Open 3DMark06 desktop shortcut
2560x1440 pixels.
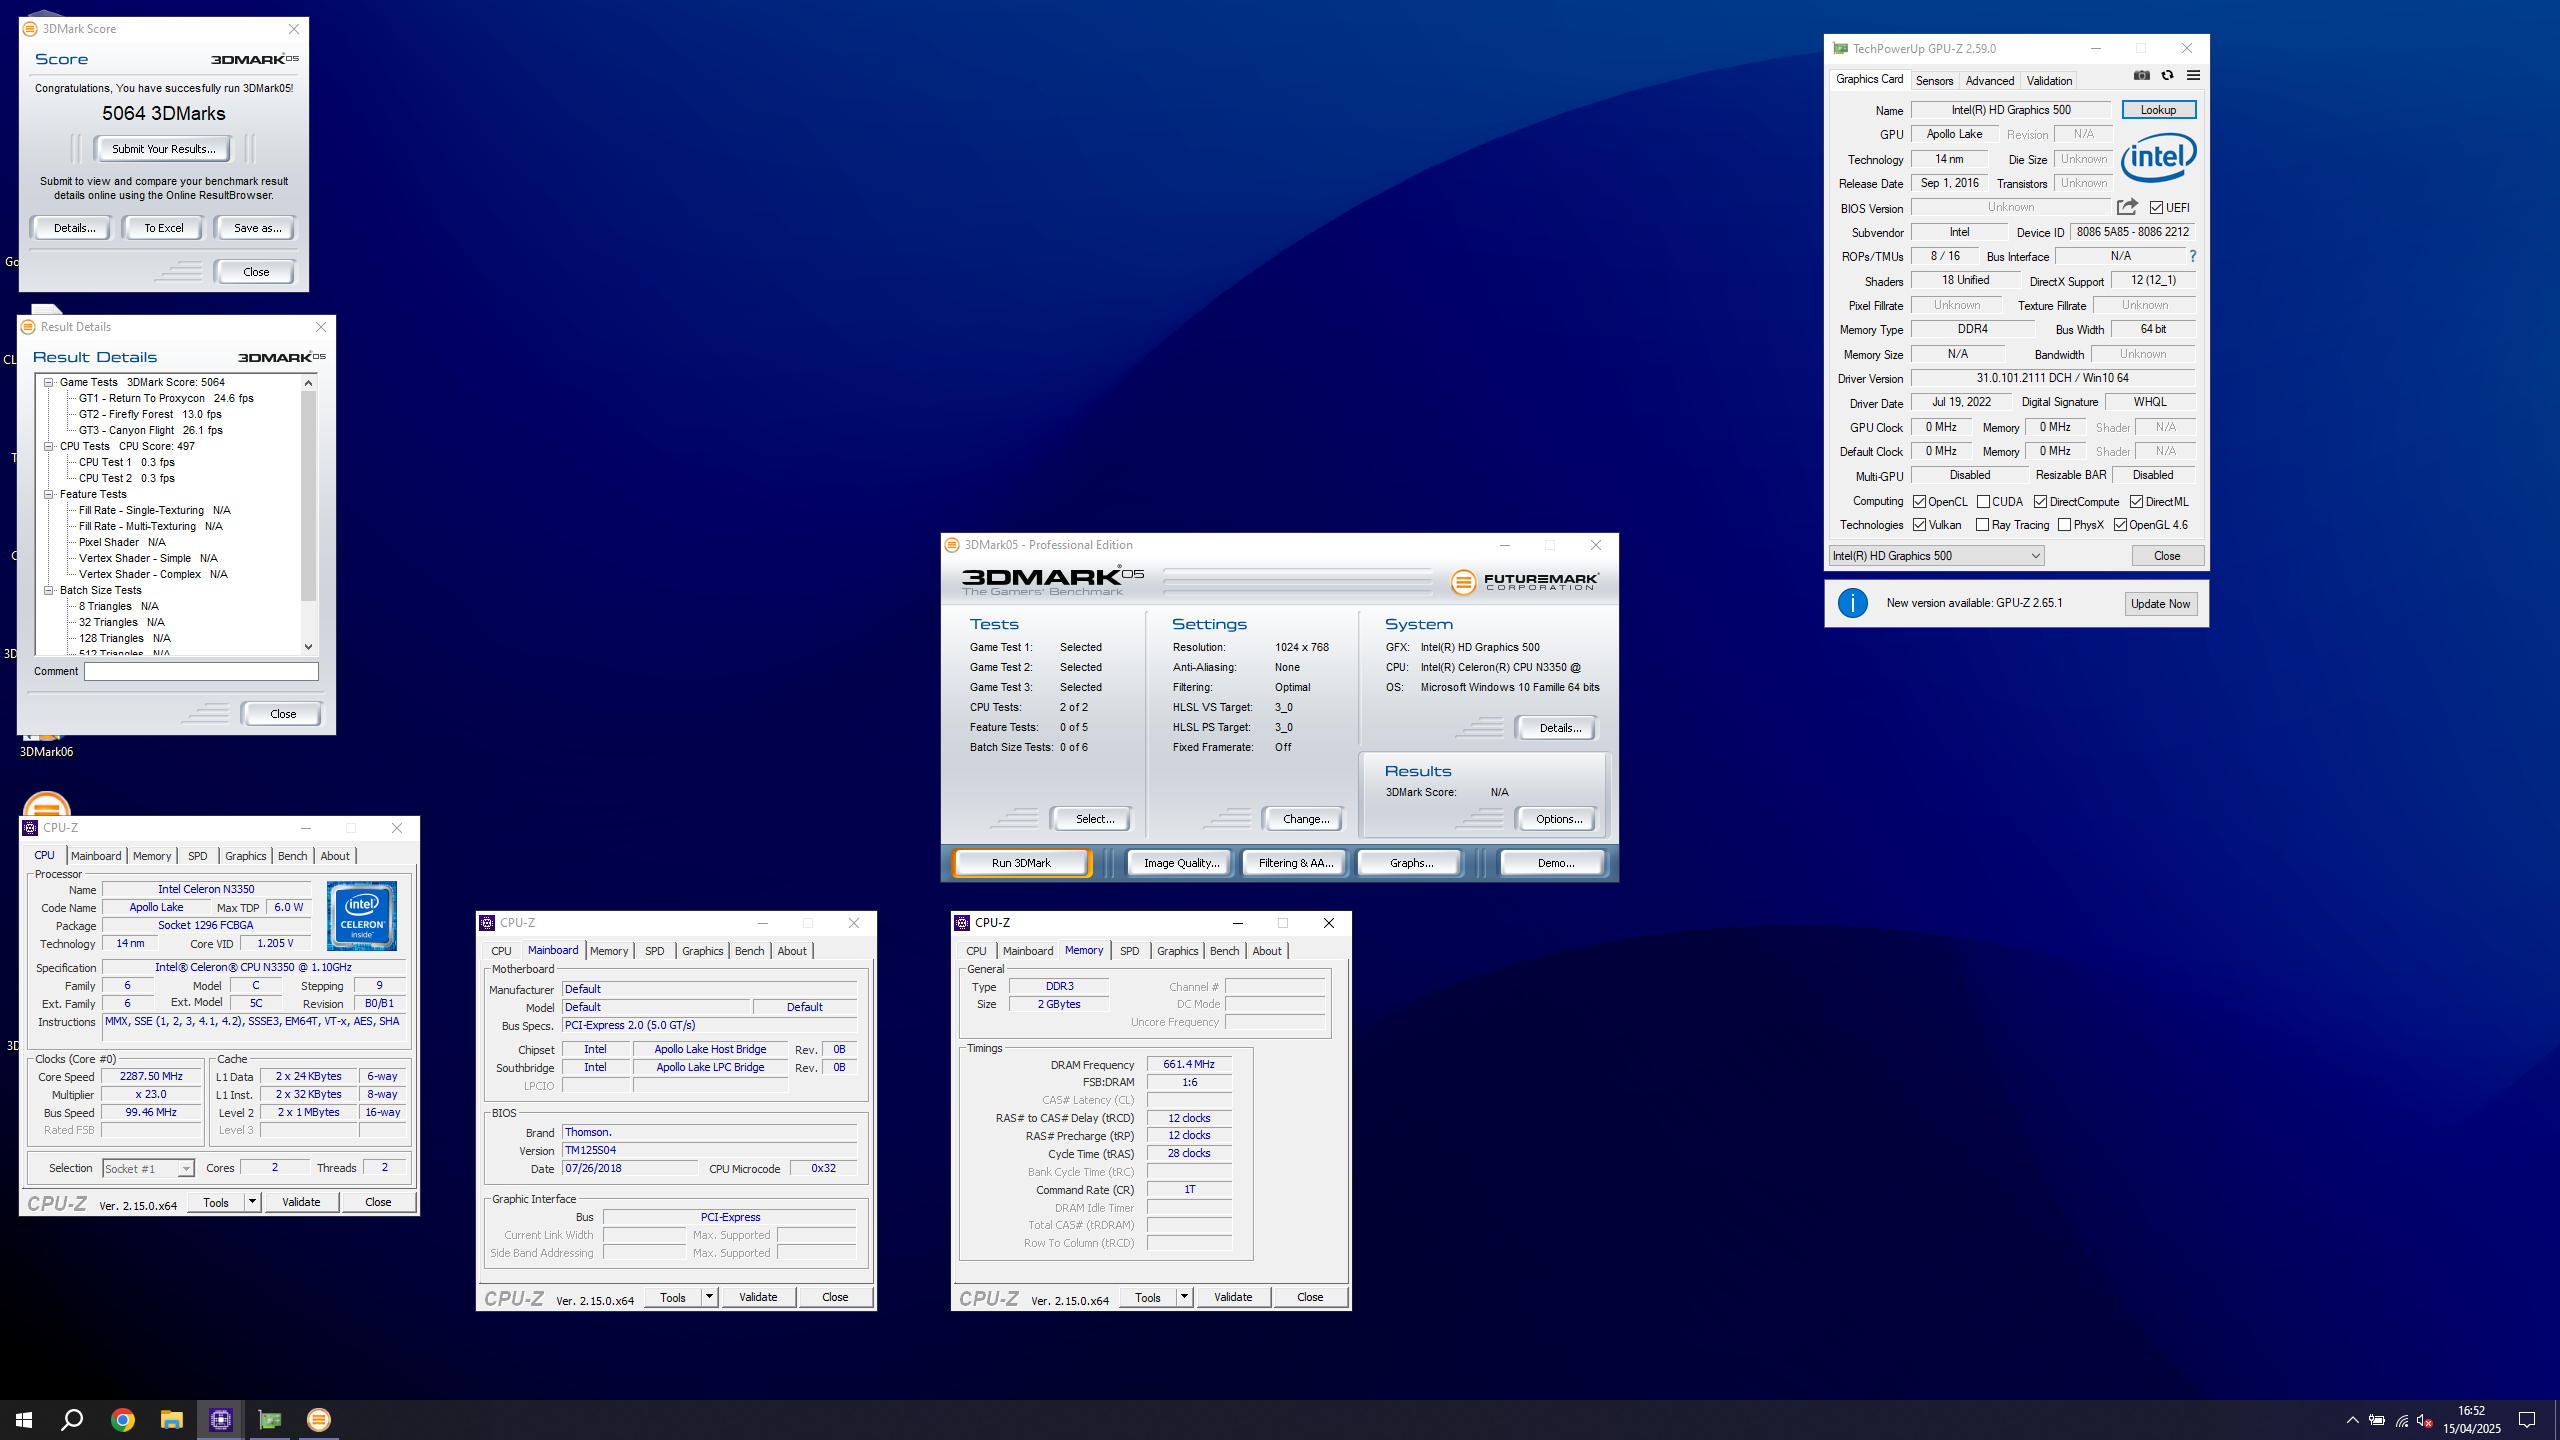[46, 751]
